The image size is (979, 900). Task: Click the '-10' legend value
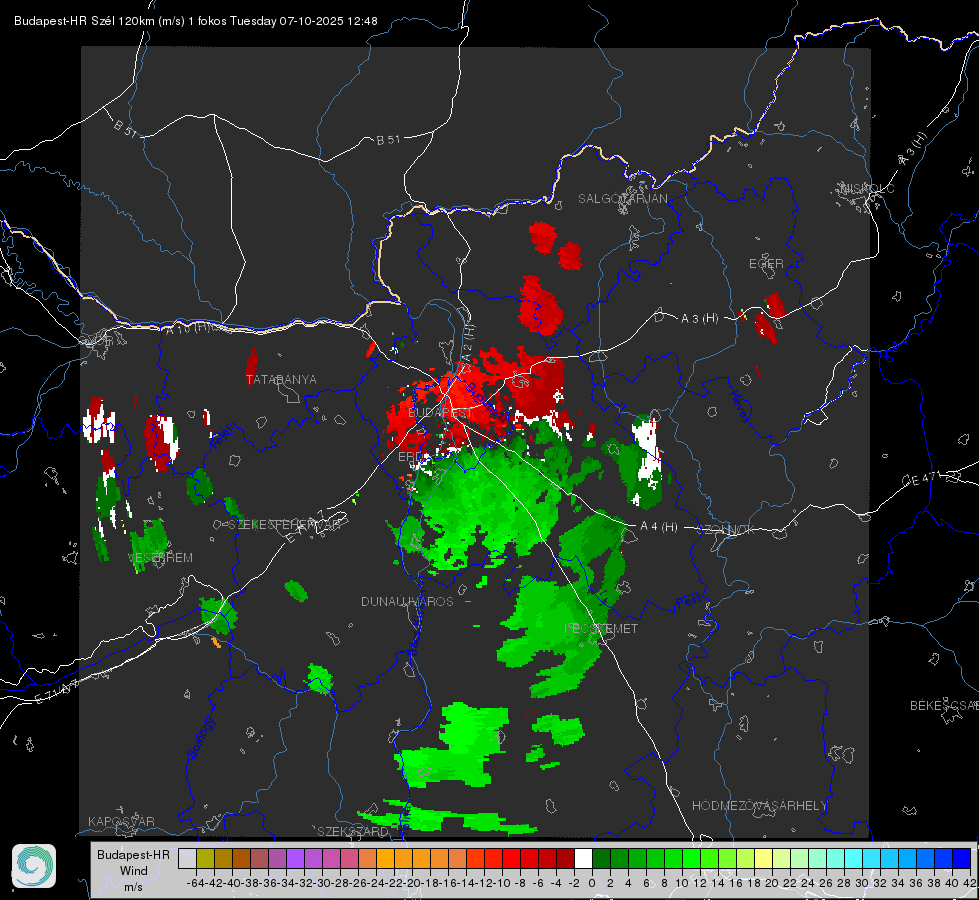(502, 883)
